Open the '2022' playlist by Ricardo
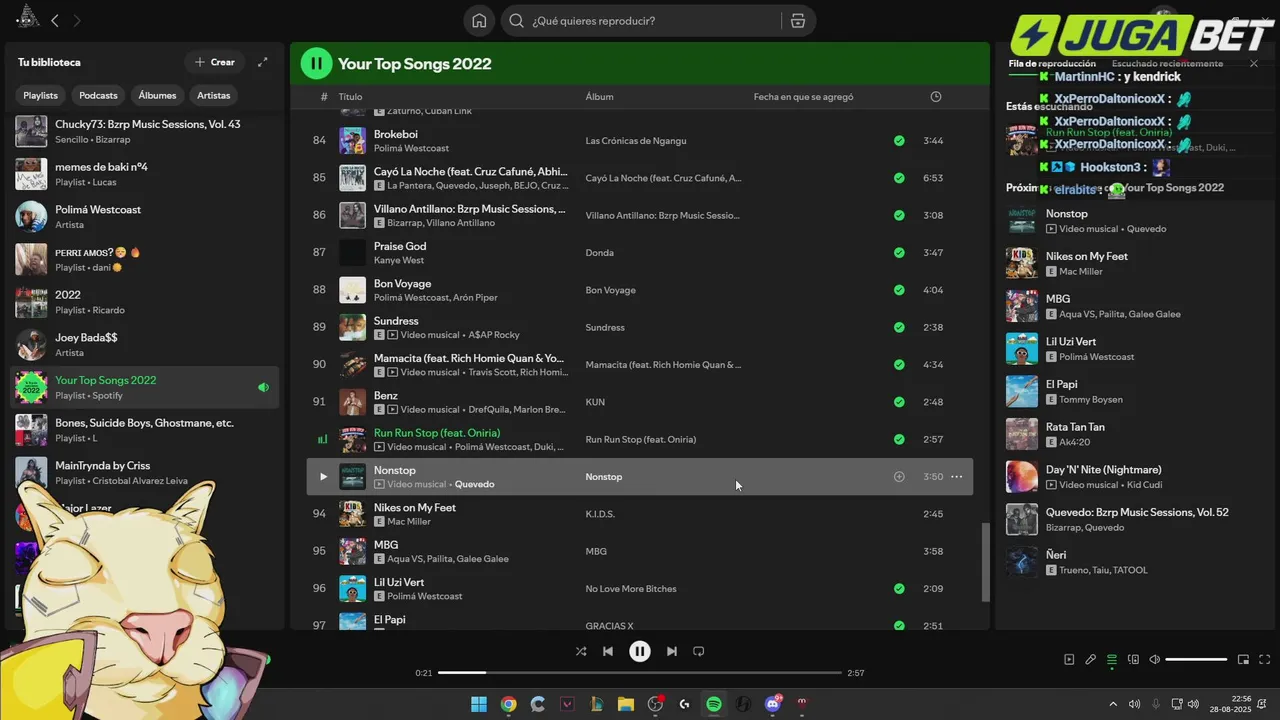The height and width of the screenshot is (720, 1280). coord(145,302)
